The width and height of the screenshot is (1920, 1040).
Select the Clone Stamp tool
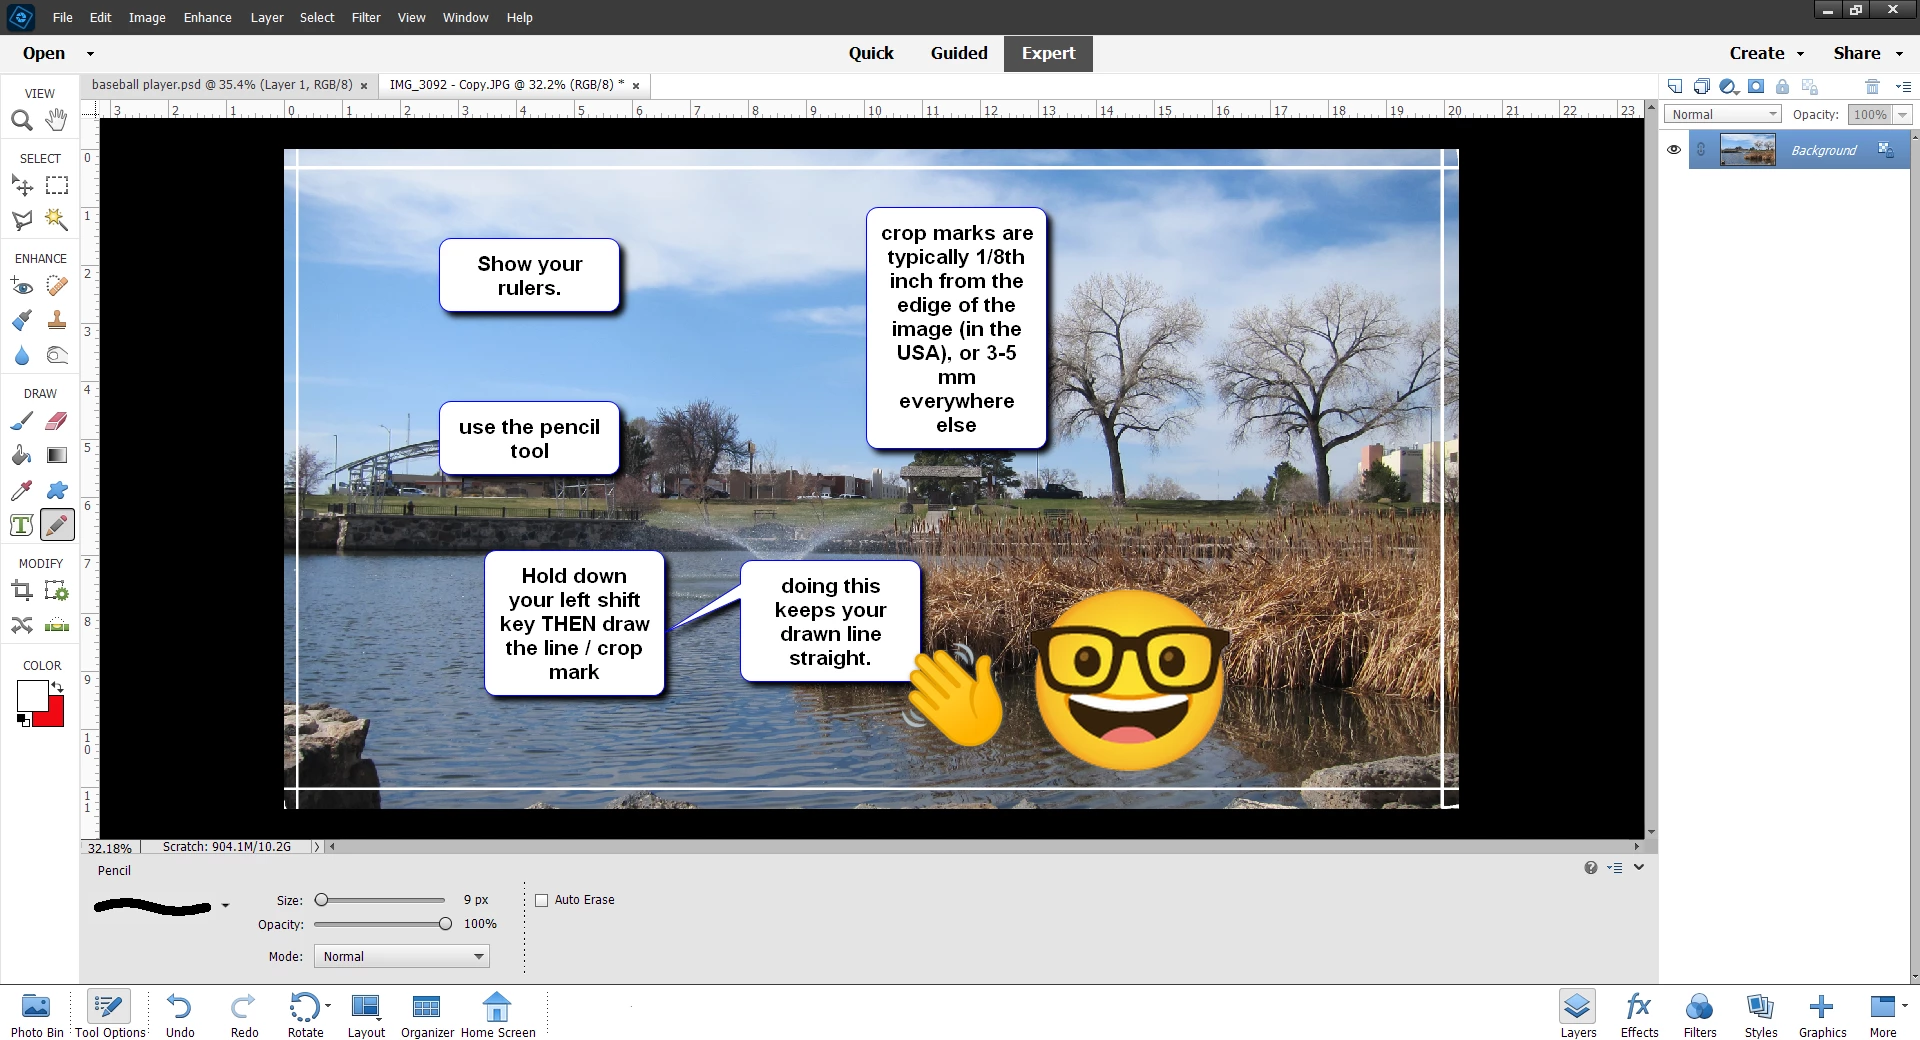tap(57, 321)
